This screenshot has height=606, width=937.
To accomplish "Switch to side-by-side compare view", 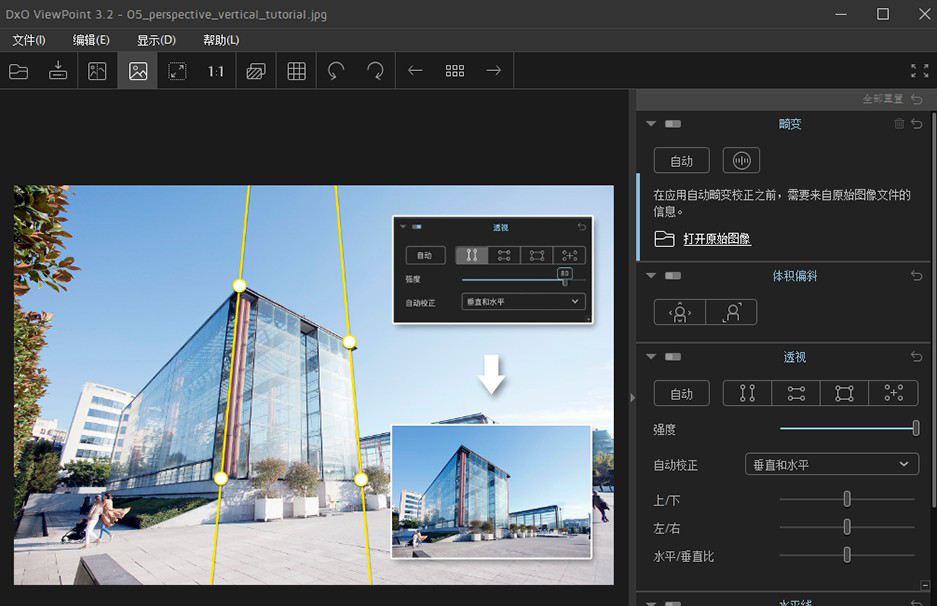I will 97,71.
